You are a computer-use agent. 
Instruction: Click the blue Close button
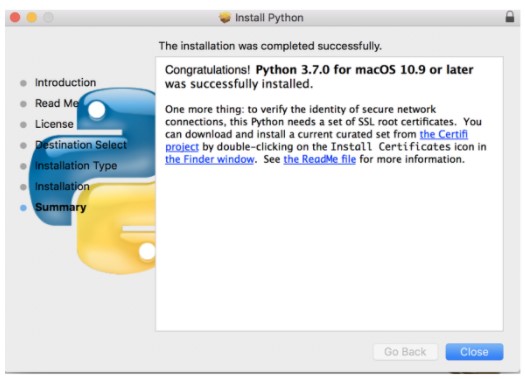pyautogui.click(x=474, y=352)
